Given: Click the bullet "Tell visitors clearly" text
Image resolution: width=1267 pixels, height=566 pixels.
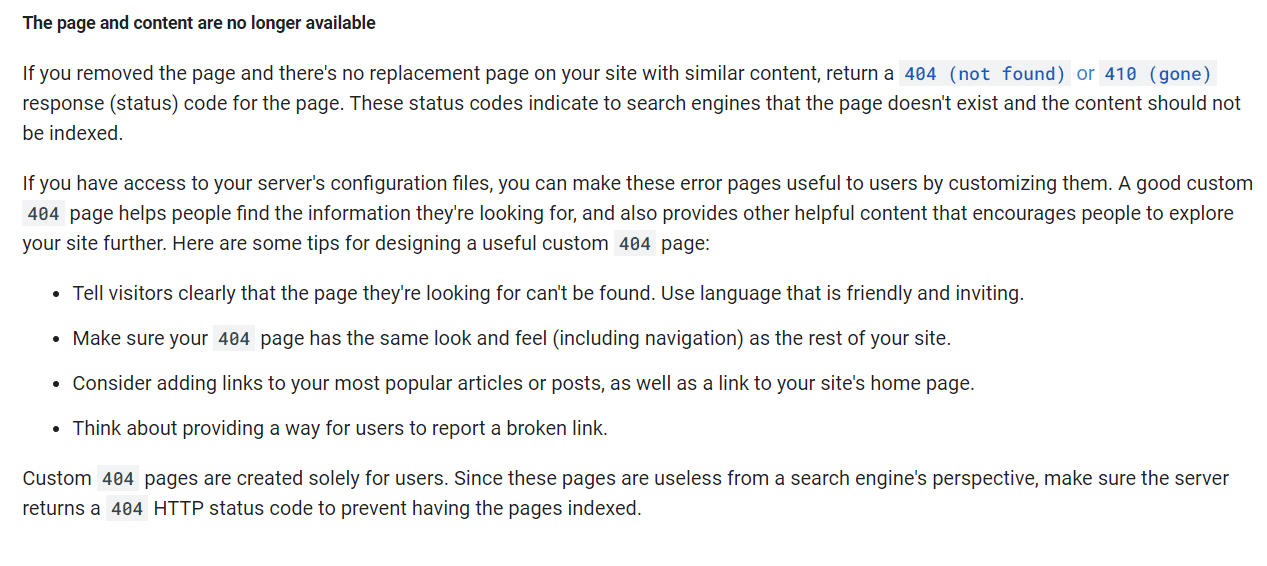Looking at the screenshot, I should 548,294.
